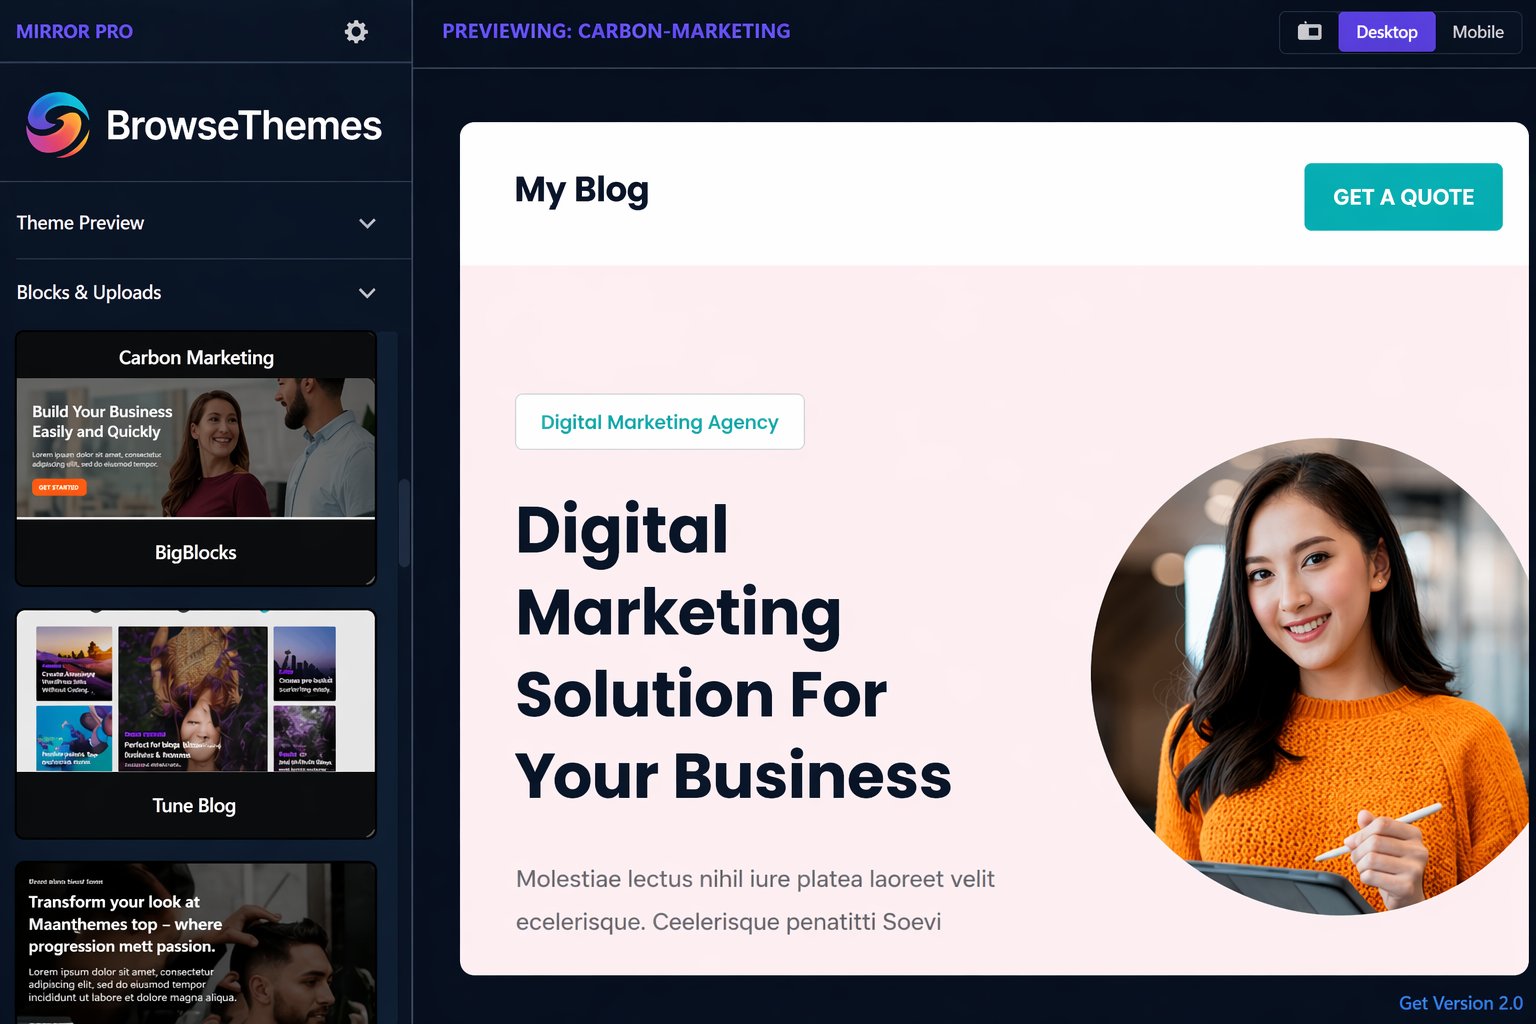Screen dimensions: 1536x1024
Task: Expand the Blocks & Uploads chevron
Action: (367, 293)
